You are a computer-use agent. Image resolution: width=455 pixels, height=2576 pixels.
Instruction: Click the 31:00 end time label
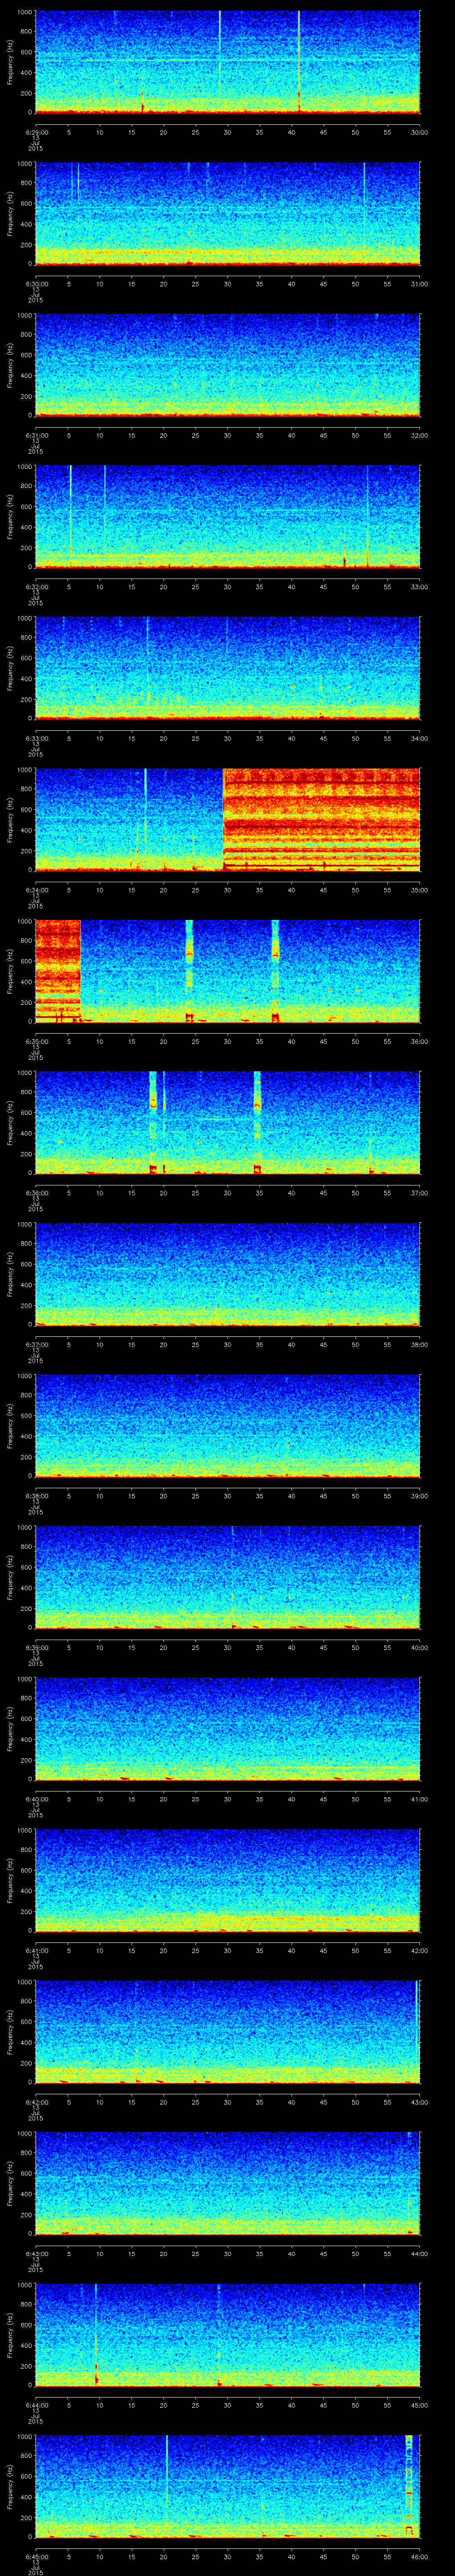click(419, 284)
